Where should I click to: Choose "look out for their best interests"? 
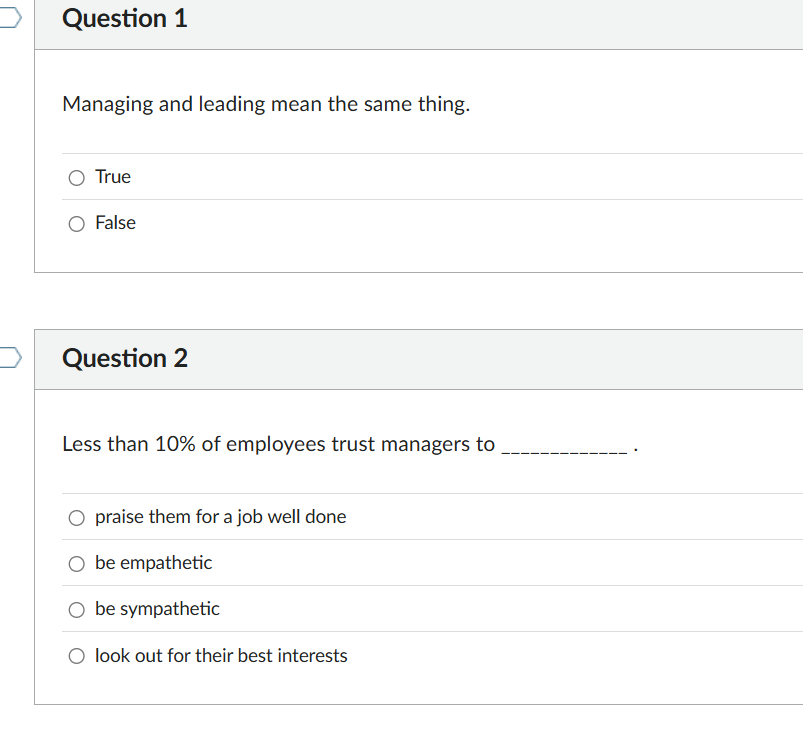pos(76,656)
